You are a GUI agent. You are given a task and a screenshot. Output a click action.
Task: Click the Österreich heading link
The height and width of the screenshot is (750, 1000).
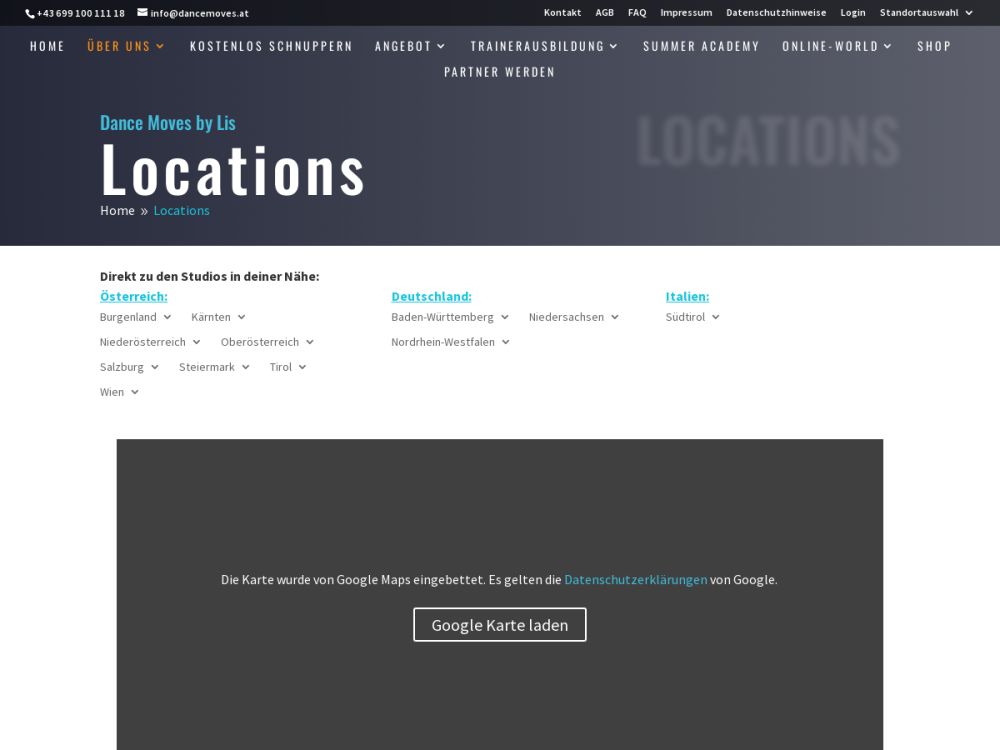pos(134,296)
